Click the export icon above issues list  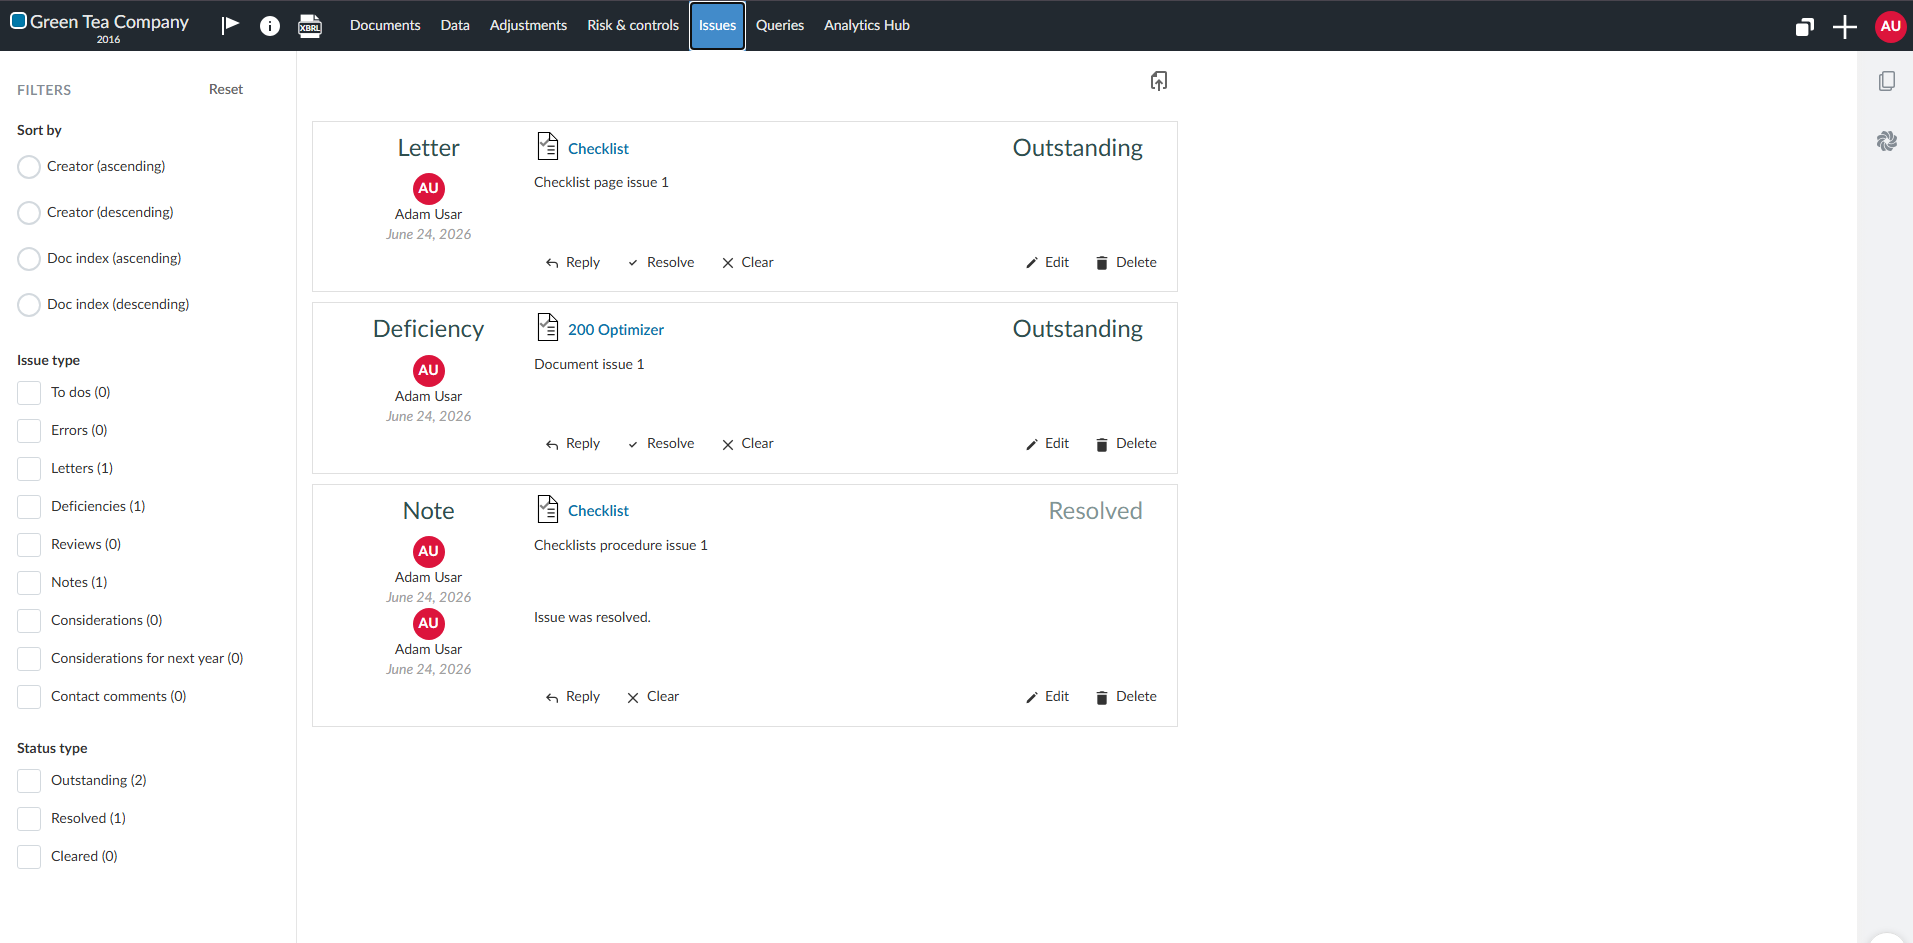tap(1159, 81)
